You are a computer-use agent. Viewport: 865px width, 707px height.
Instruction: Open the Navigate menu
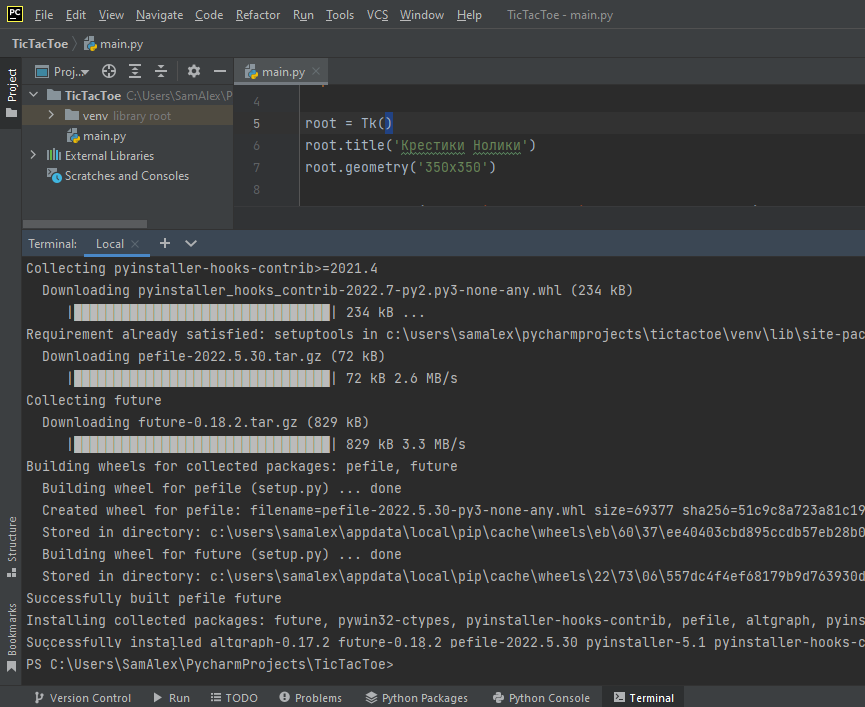tap(159, 15)
